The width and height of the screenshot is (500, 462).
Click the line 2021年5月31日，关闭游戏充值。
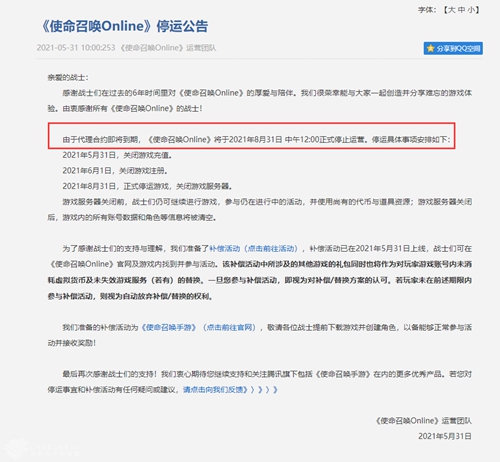click(x=117, y=155)
